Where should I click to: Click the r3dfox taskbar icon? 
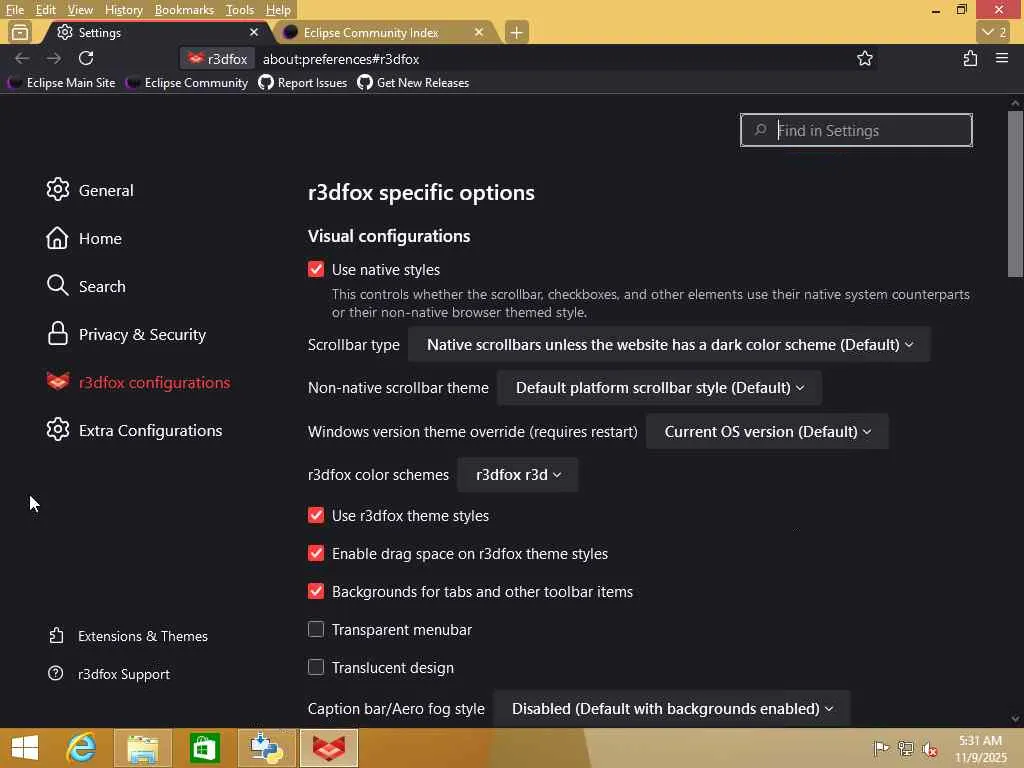[329, 748]
